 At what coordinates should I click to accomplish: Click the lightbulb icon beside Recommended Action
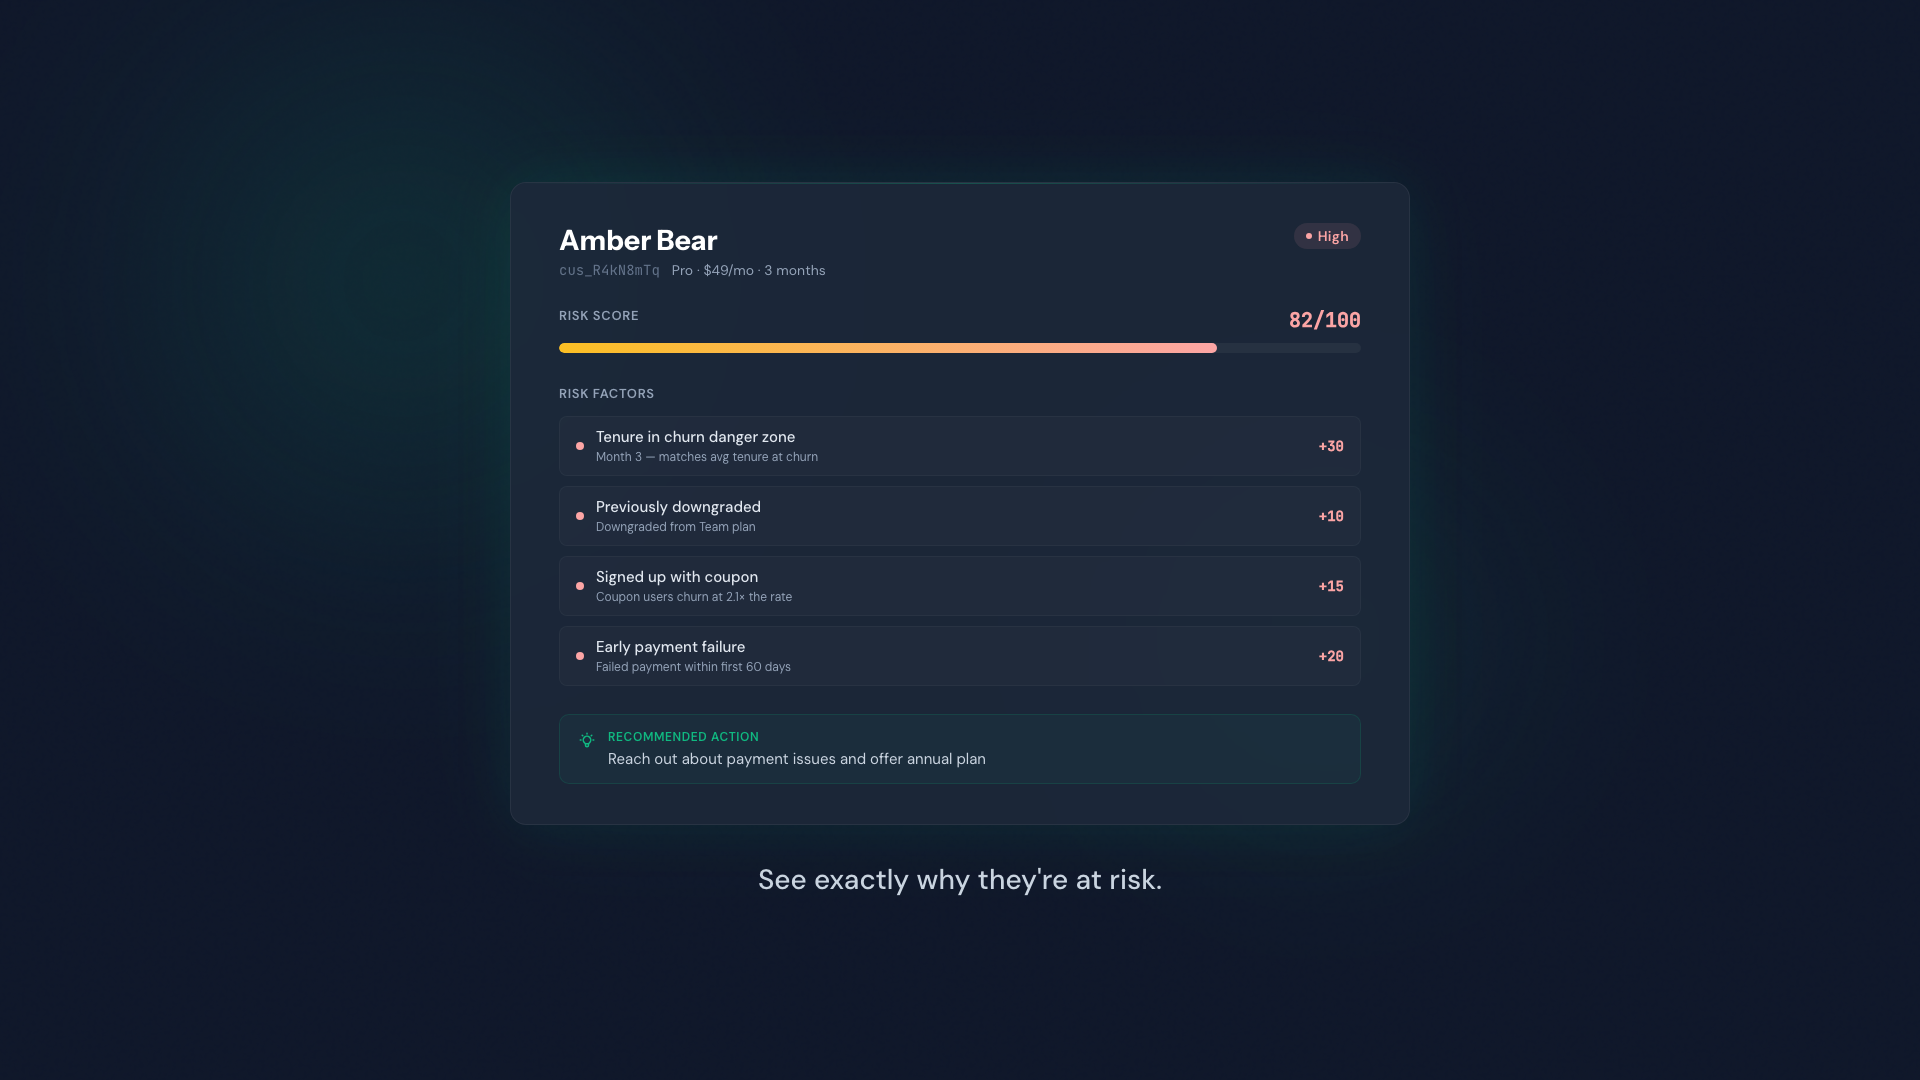(587, 740)
